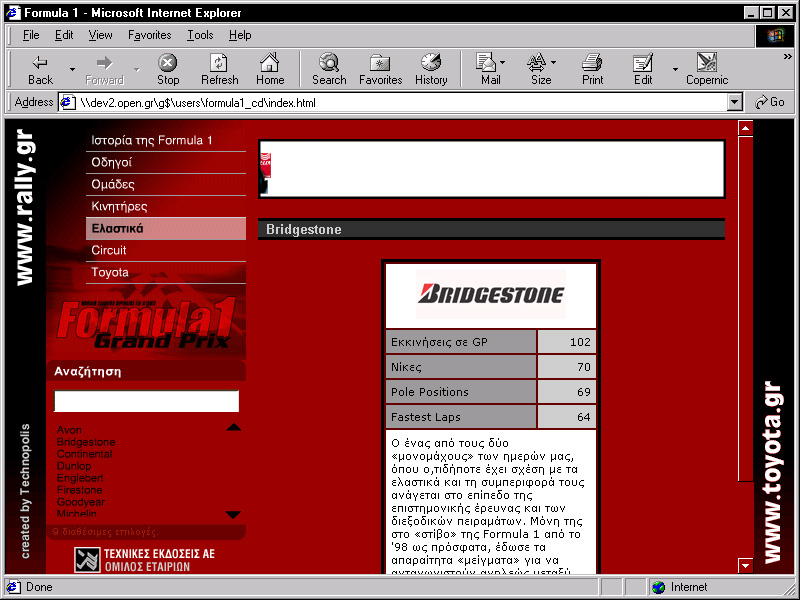800x600 pixels.
Task: Open the Ομάδες section
Action: (166, 184)
